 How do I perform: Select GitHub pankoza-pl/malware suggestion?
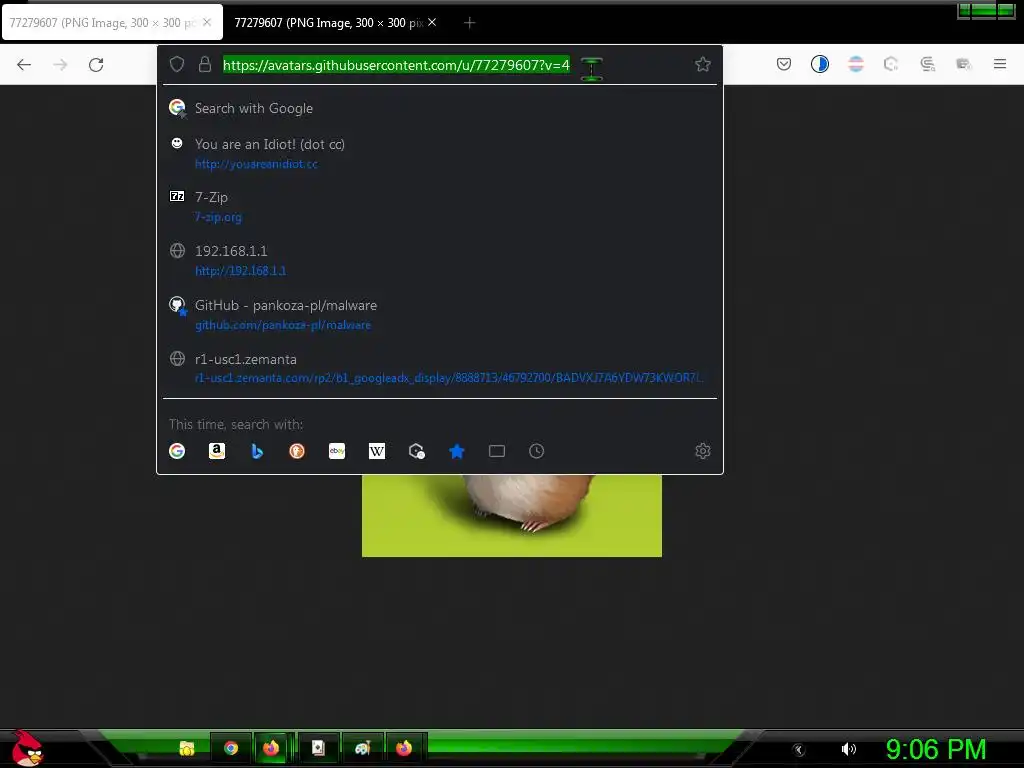click(440, 314)
